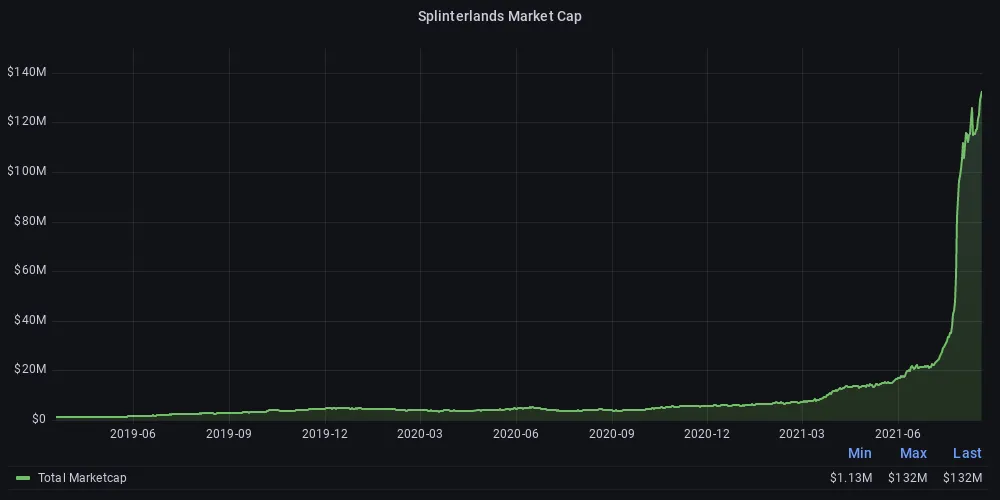Viewport: 1000px width, 500px height.
Task: Click the 2019-12 x-axis label
Action: 325,434
